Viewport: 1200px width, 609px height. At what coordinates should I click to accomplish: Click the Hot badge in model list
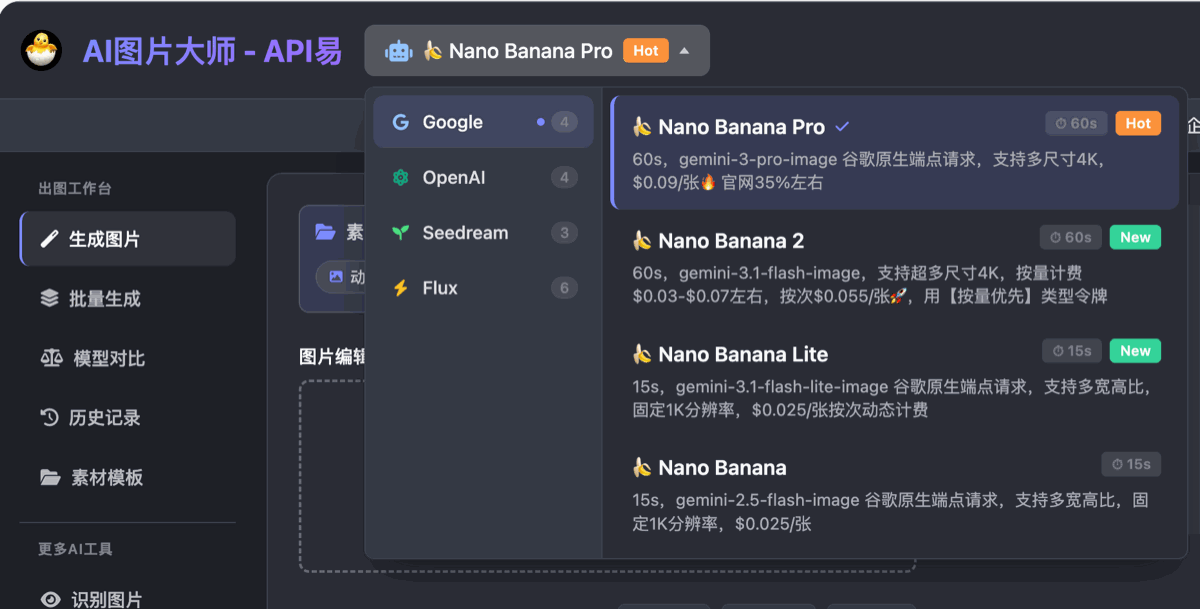pos(1138,123)
